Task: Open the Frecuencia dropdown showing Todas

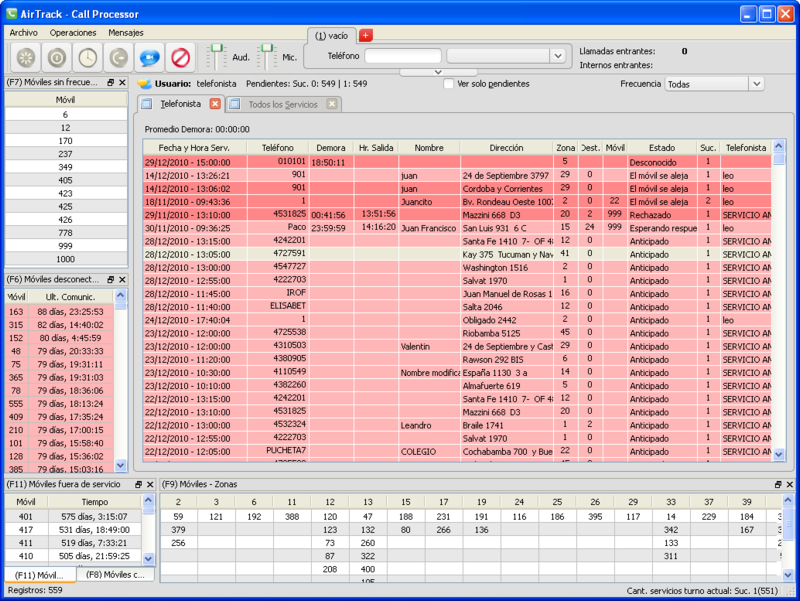Action: pyautogui.click(x=757, y=84)
